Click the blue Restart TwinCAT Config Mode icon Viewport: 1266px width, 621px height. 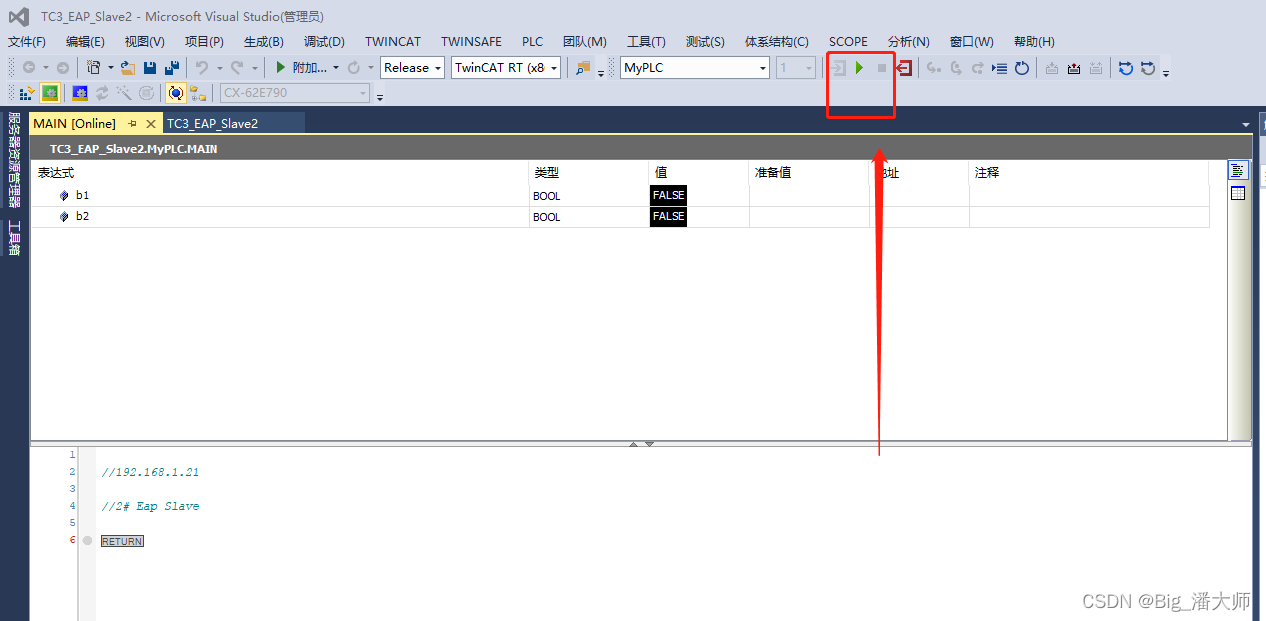80,93
